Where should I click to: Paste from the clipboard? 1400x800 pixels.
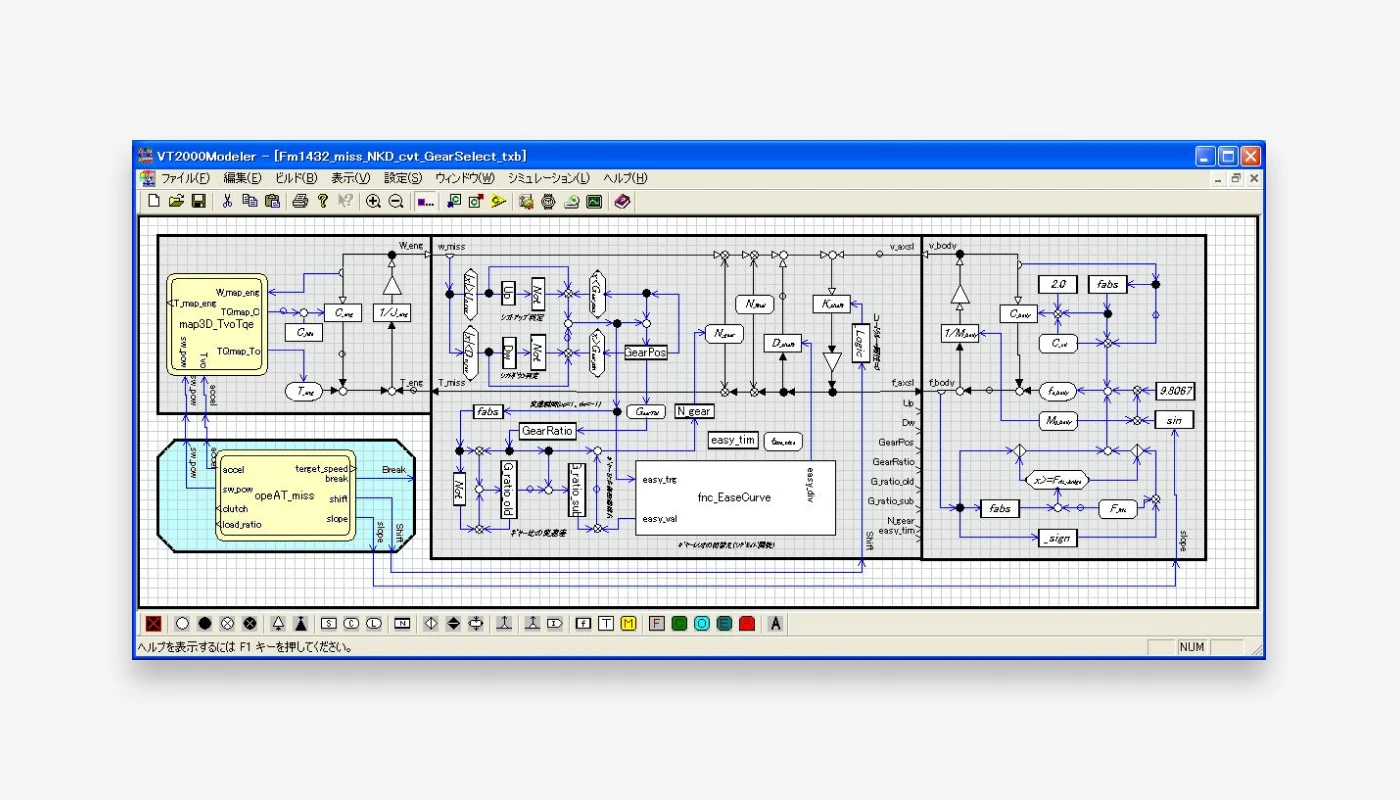(x=272, y=201)
